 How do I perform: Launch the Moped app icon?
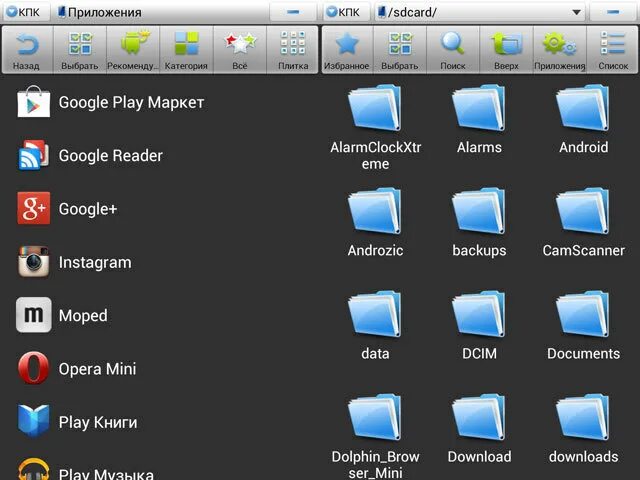point(33,315)
